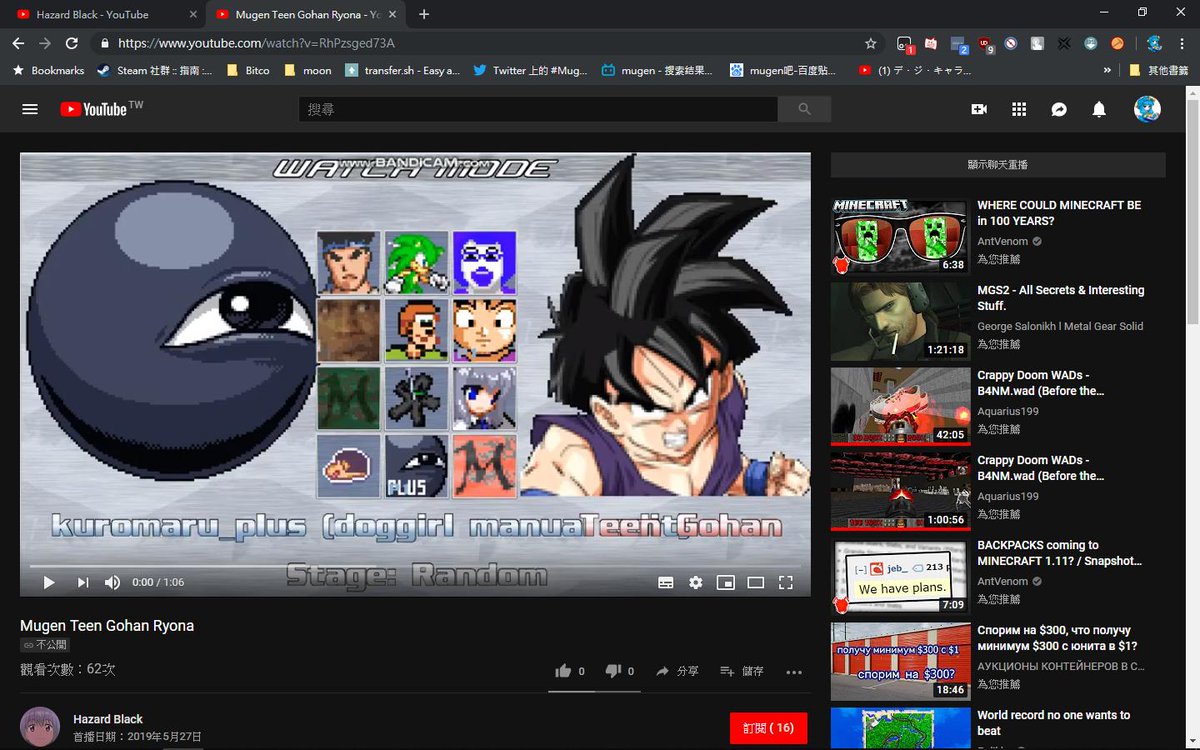Enter full screen mode
The image size is (1200, 750).
[786, 582]
